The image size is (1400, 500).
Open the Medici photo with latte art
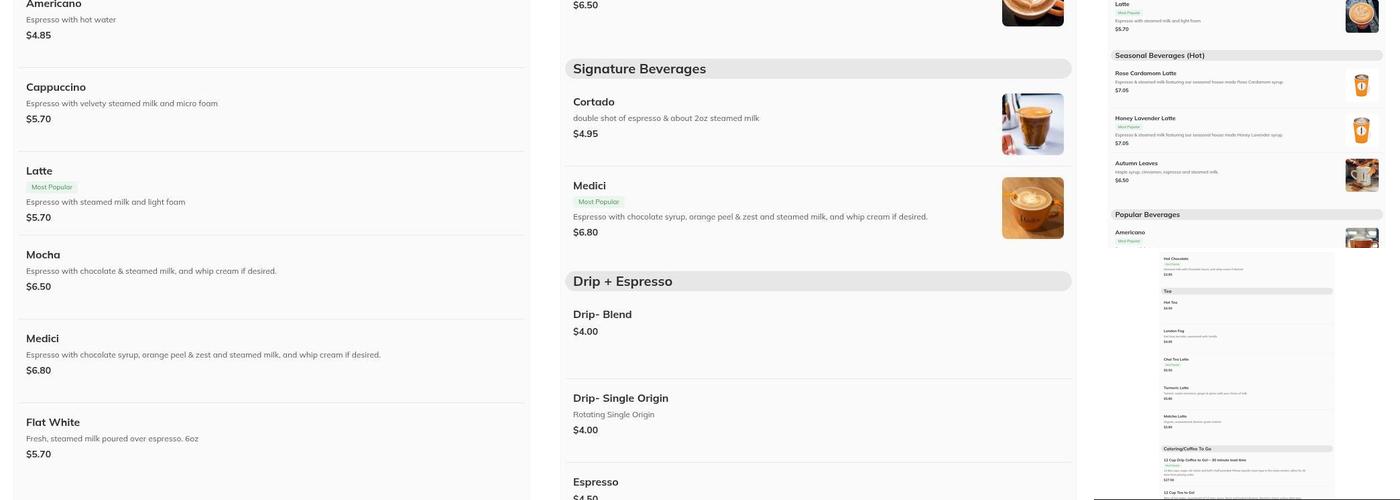(1032, 208)
